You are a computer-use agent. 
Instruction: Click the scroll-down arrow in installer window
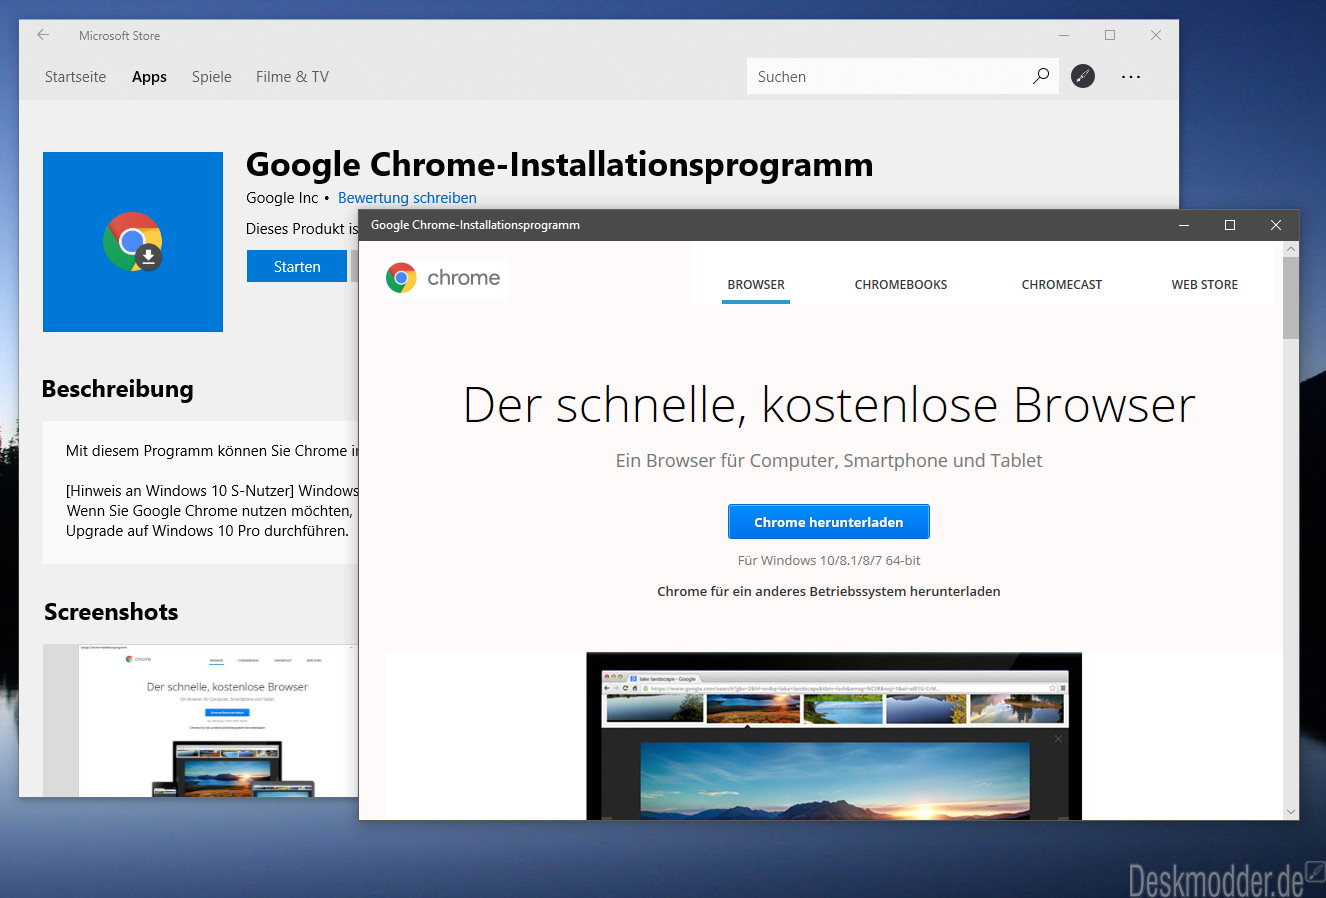1291,811
